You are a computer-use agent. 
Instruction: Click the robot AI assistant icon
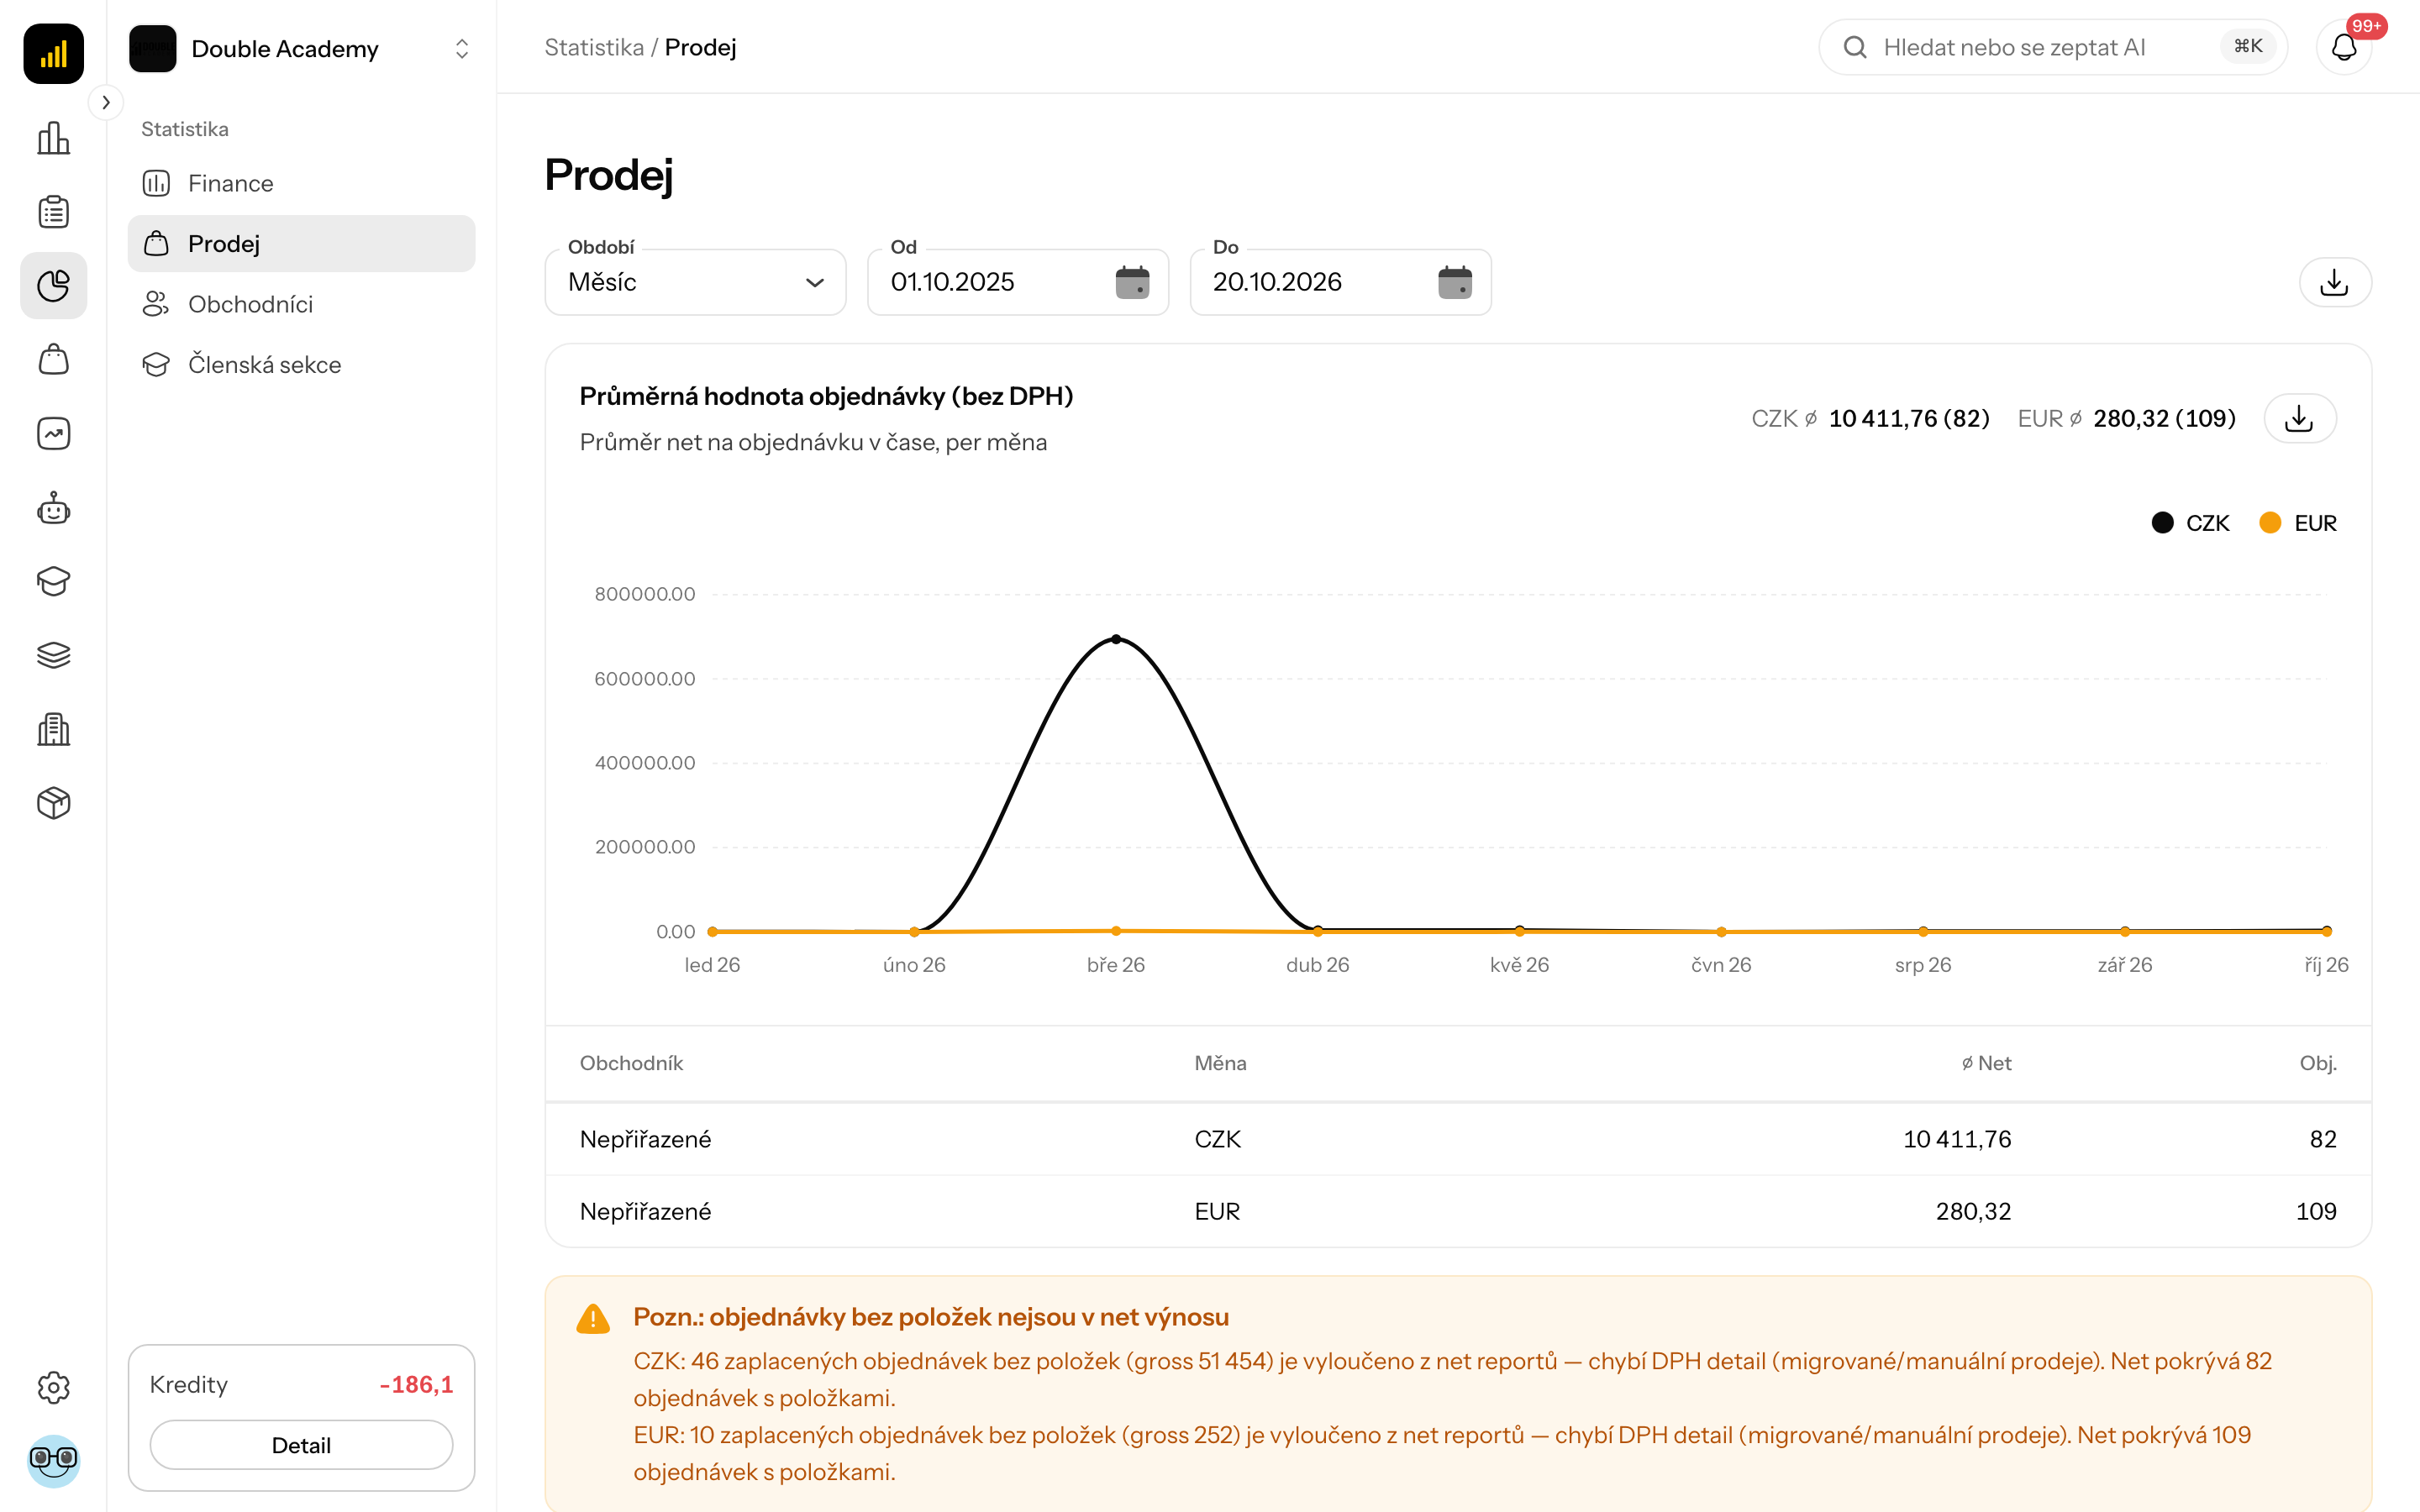53,508
